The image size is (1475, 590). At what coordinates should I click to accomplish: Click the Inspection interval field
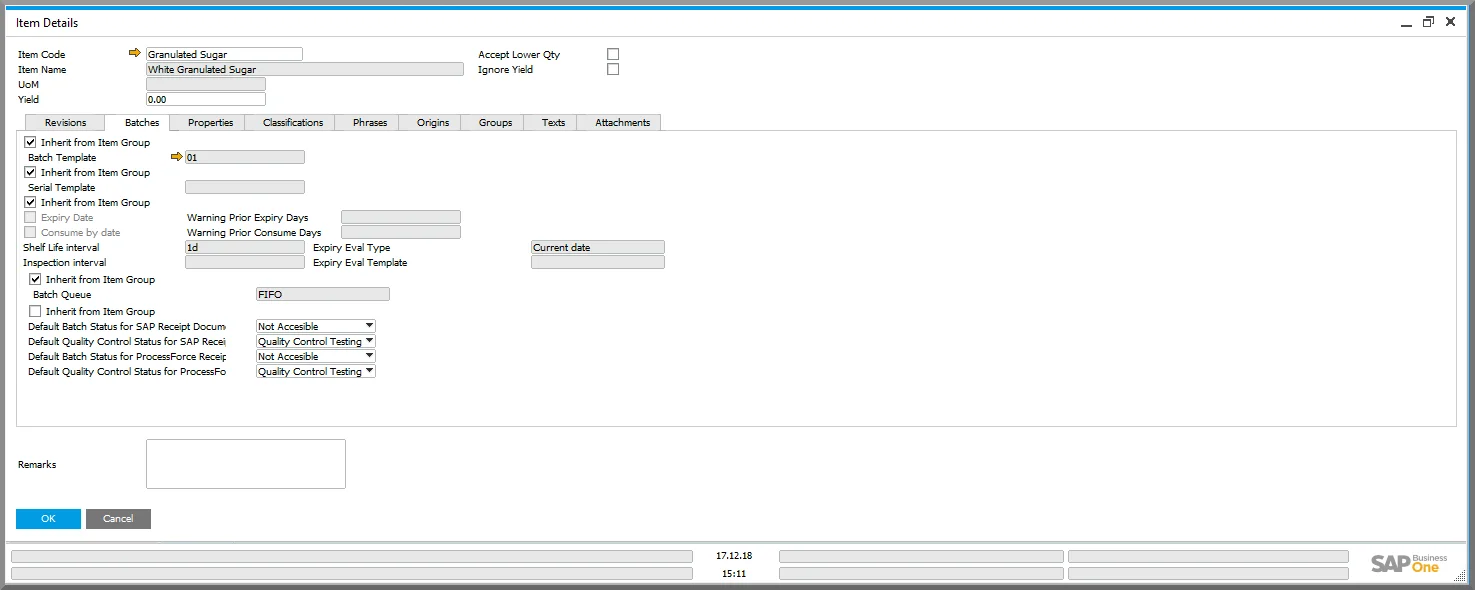click(245, 262)
